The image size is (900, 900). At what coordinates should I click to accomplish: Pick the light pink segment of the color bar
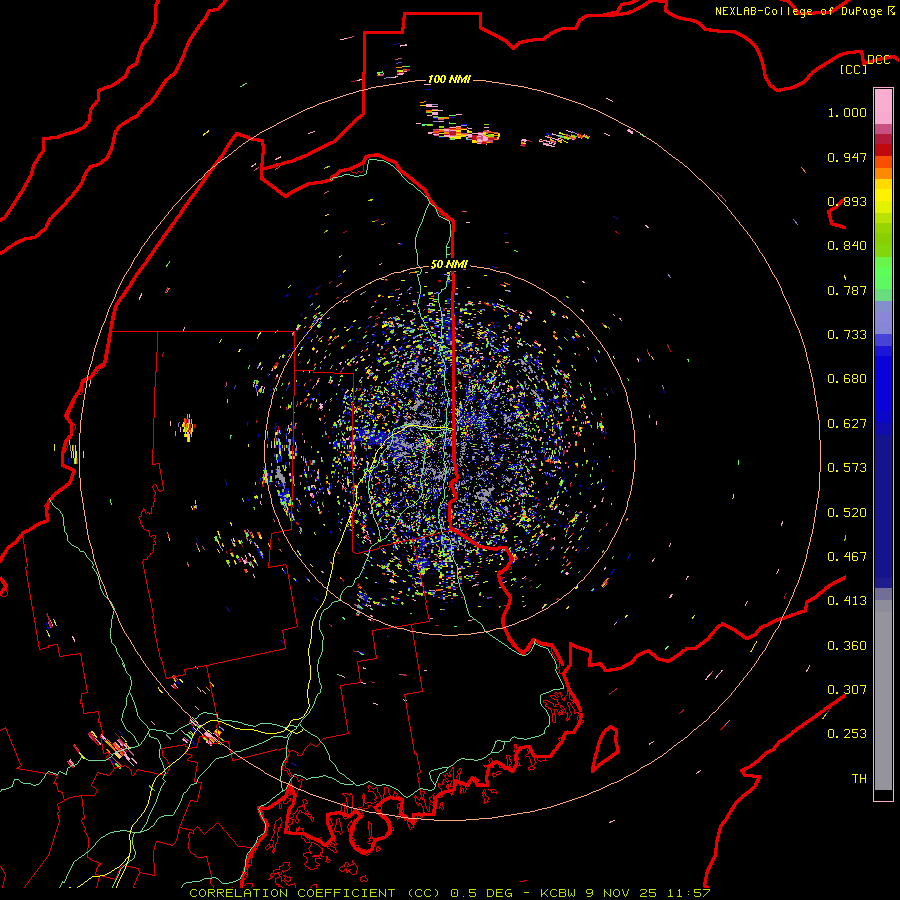pos(883,107)
